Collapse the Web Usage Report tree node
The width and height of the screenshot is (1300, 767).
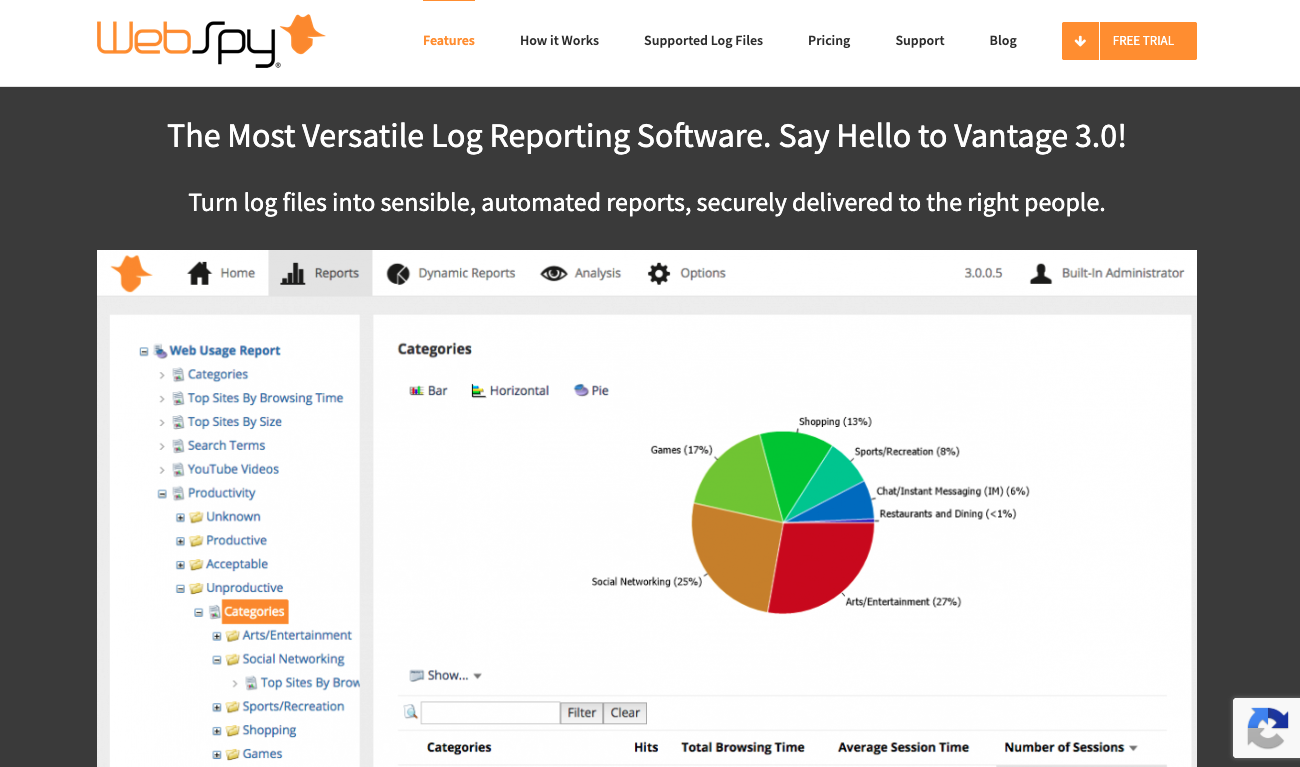pos(144,351)
